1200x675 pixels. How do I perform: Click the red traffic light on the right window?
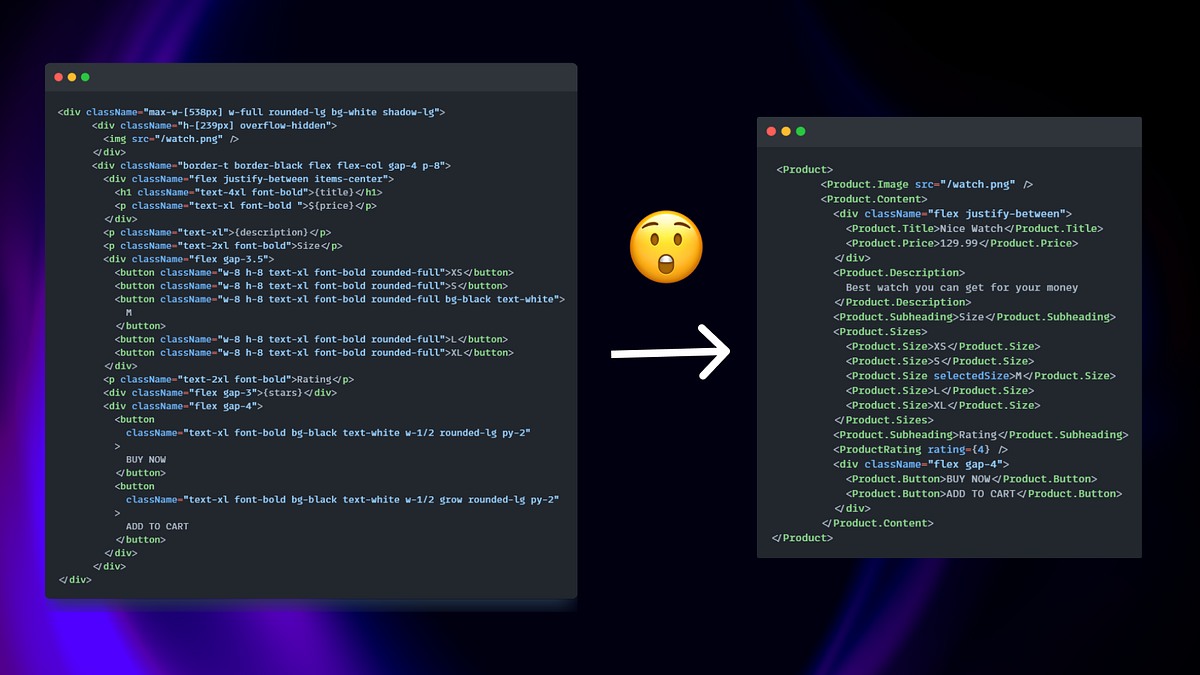click(x=771, y=131)
